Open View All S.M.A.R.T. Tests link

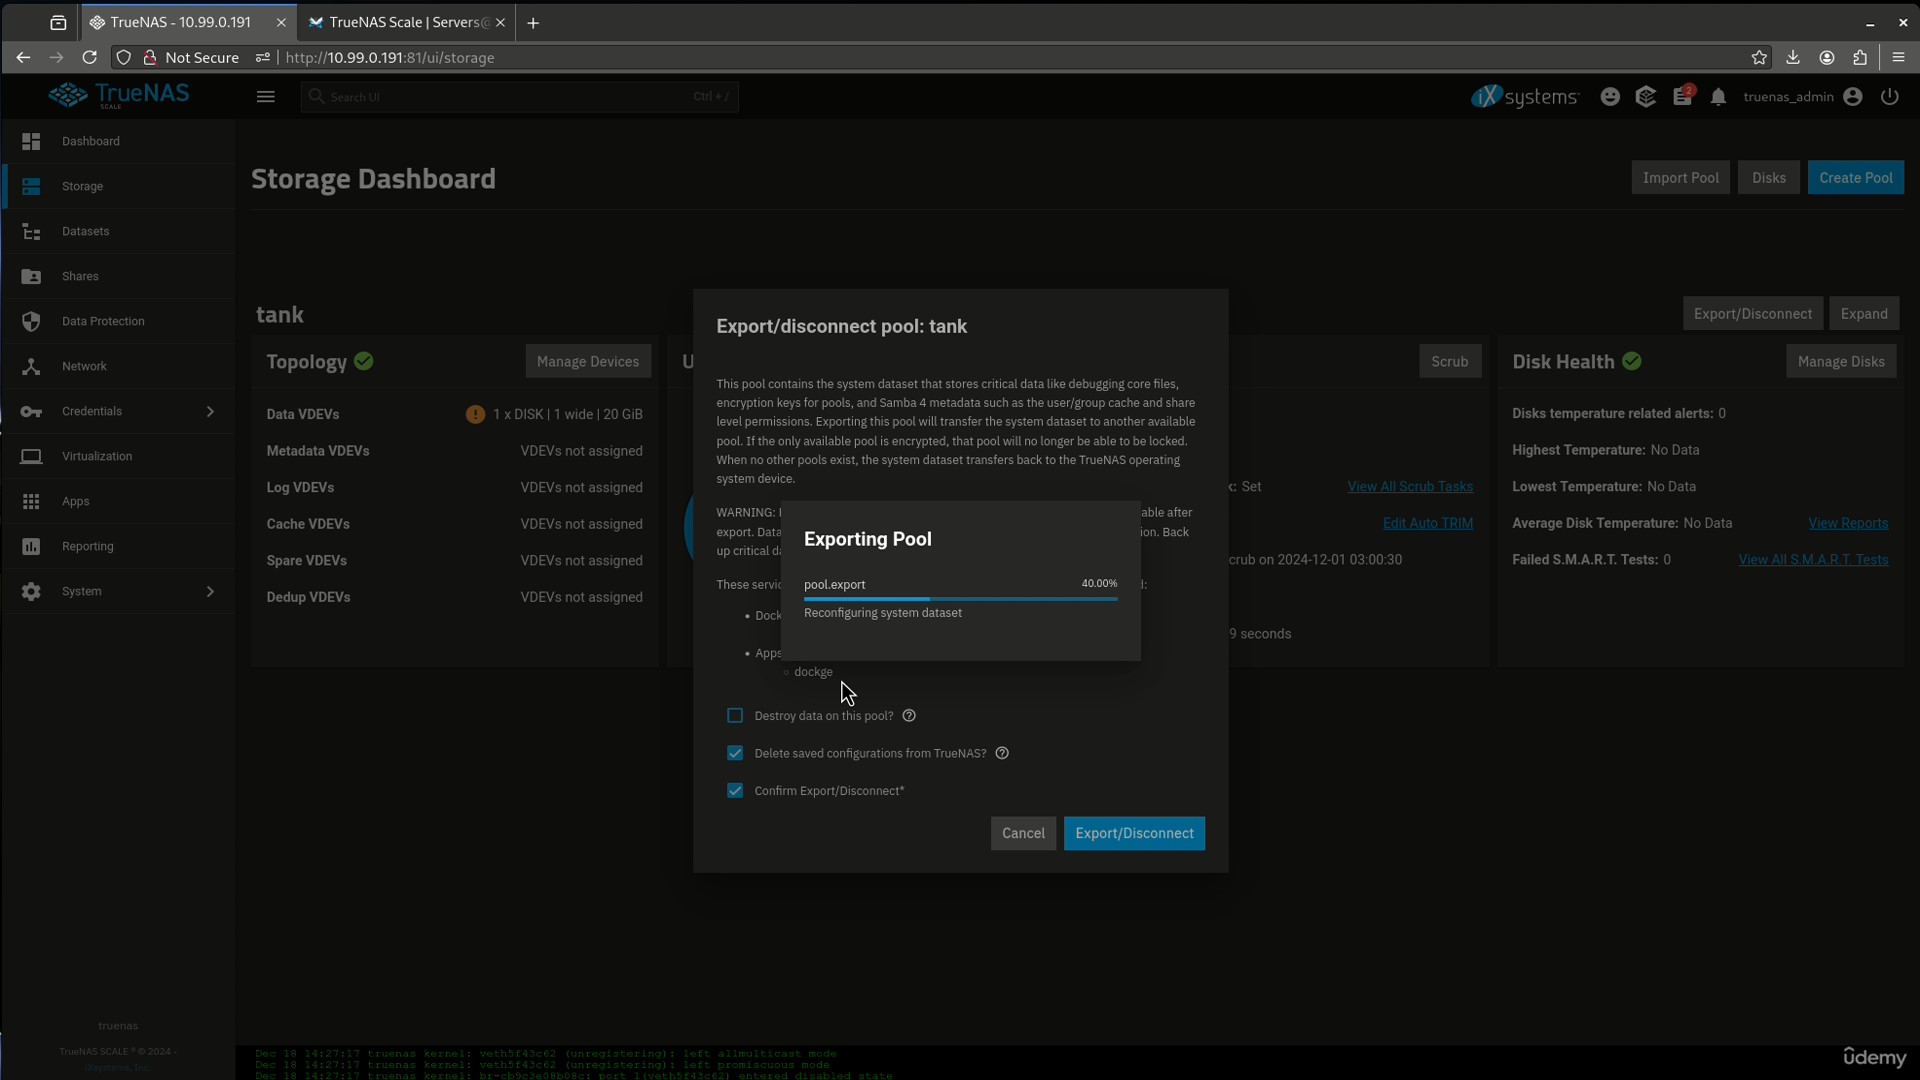coord(1813,560)
